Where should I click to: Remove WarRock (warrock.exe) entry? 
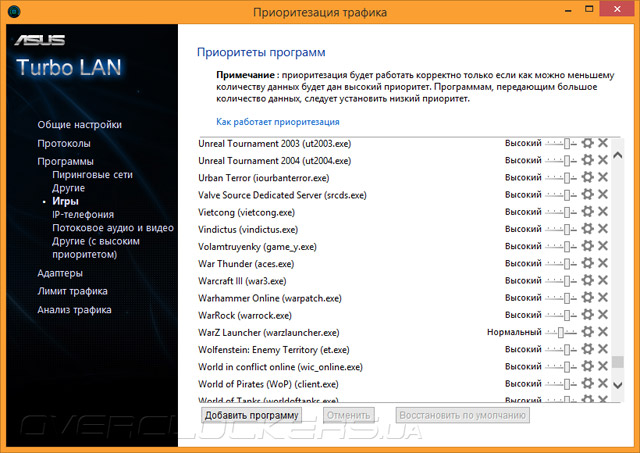[603, 315]
